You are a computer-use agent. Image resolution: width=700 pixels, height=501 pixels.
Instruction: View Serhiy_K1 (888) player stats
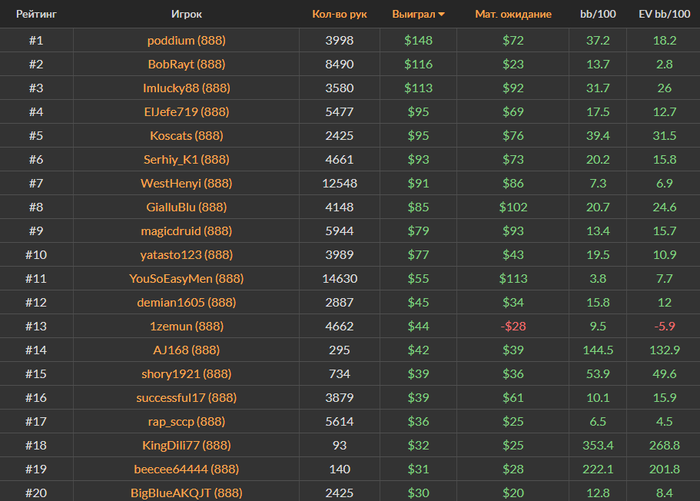(187, 159)
